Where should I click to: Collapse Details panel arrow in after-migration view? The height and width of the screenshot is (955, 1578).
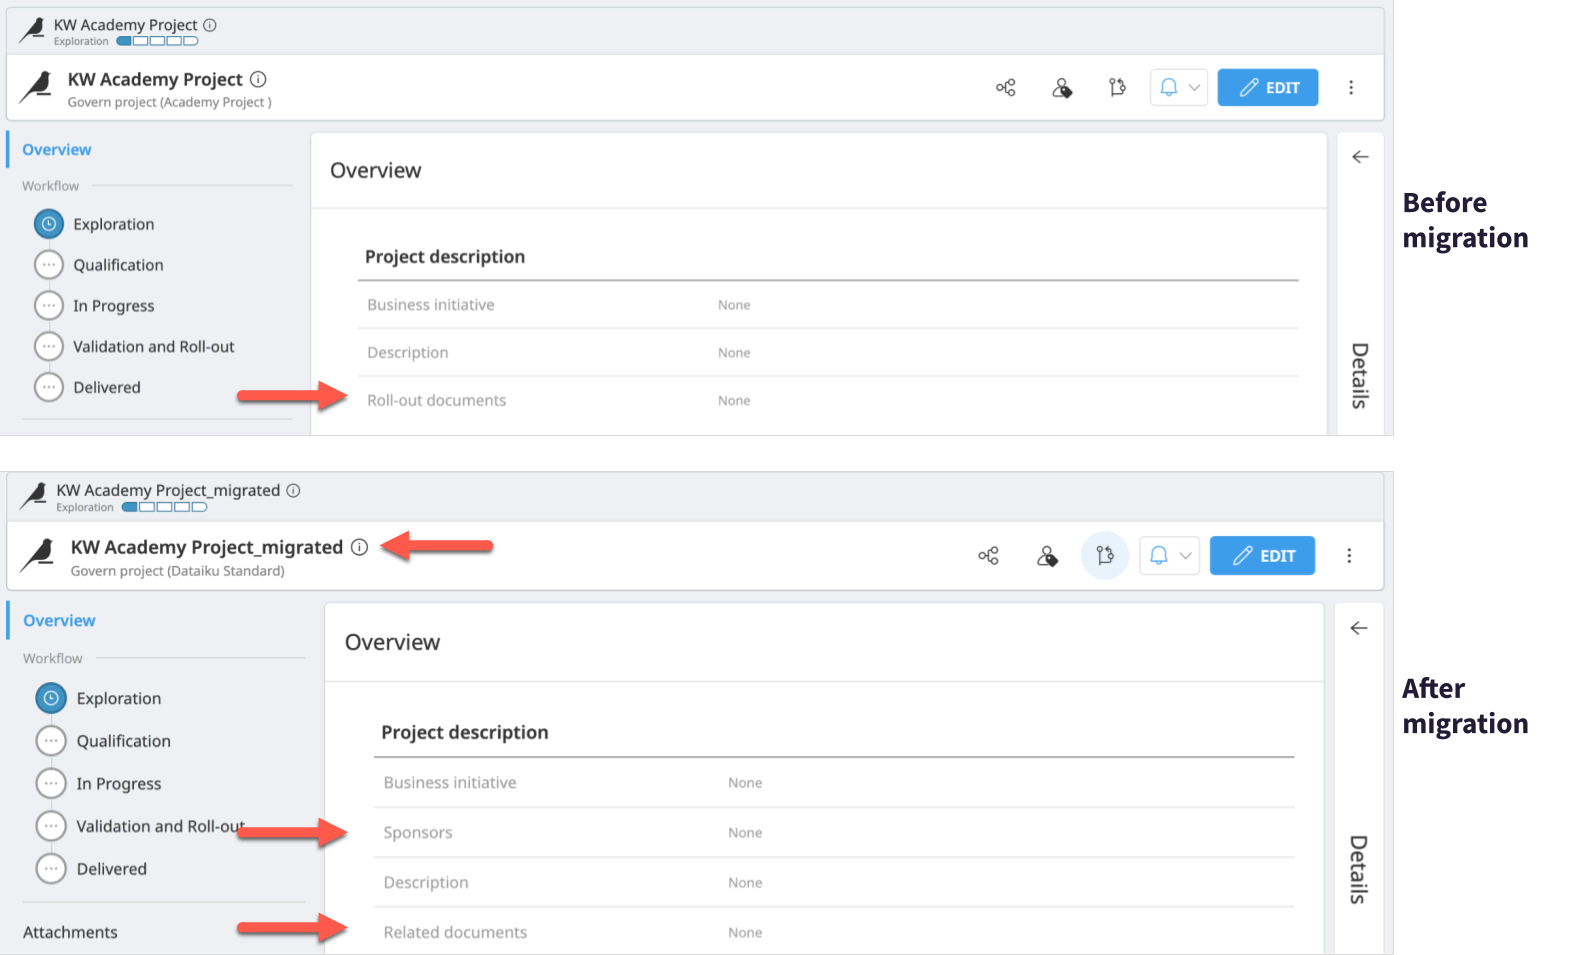[x=1358, y=628]
